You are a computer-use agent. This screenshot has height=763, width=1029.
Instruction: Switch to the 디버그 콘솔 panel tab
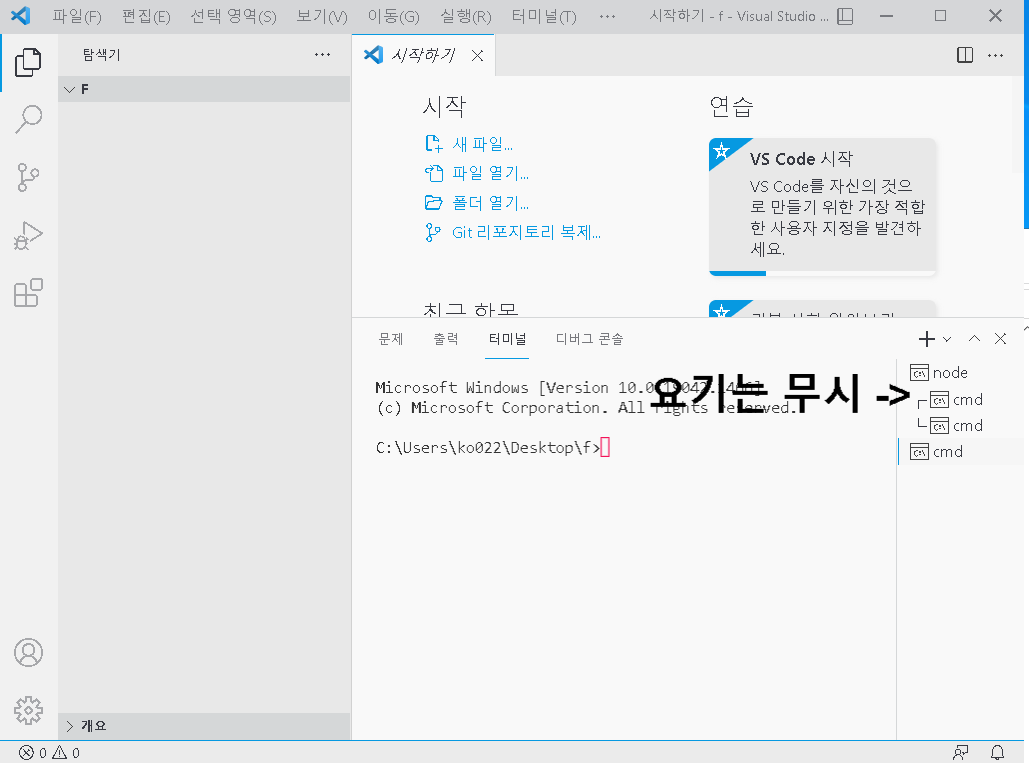tap(589, 339)
